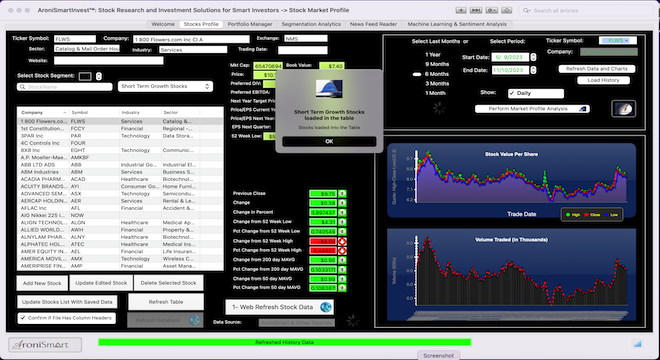Click the Refresh Table button
Viewport: 660px width, 360px height.
(166, 302)
